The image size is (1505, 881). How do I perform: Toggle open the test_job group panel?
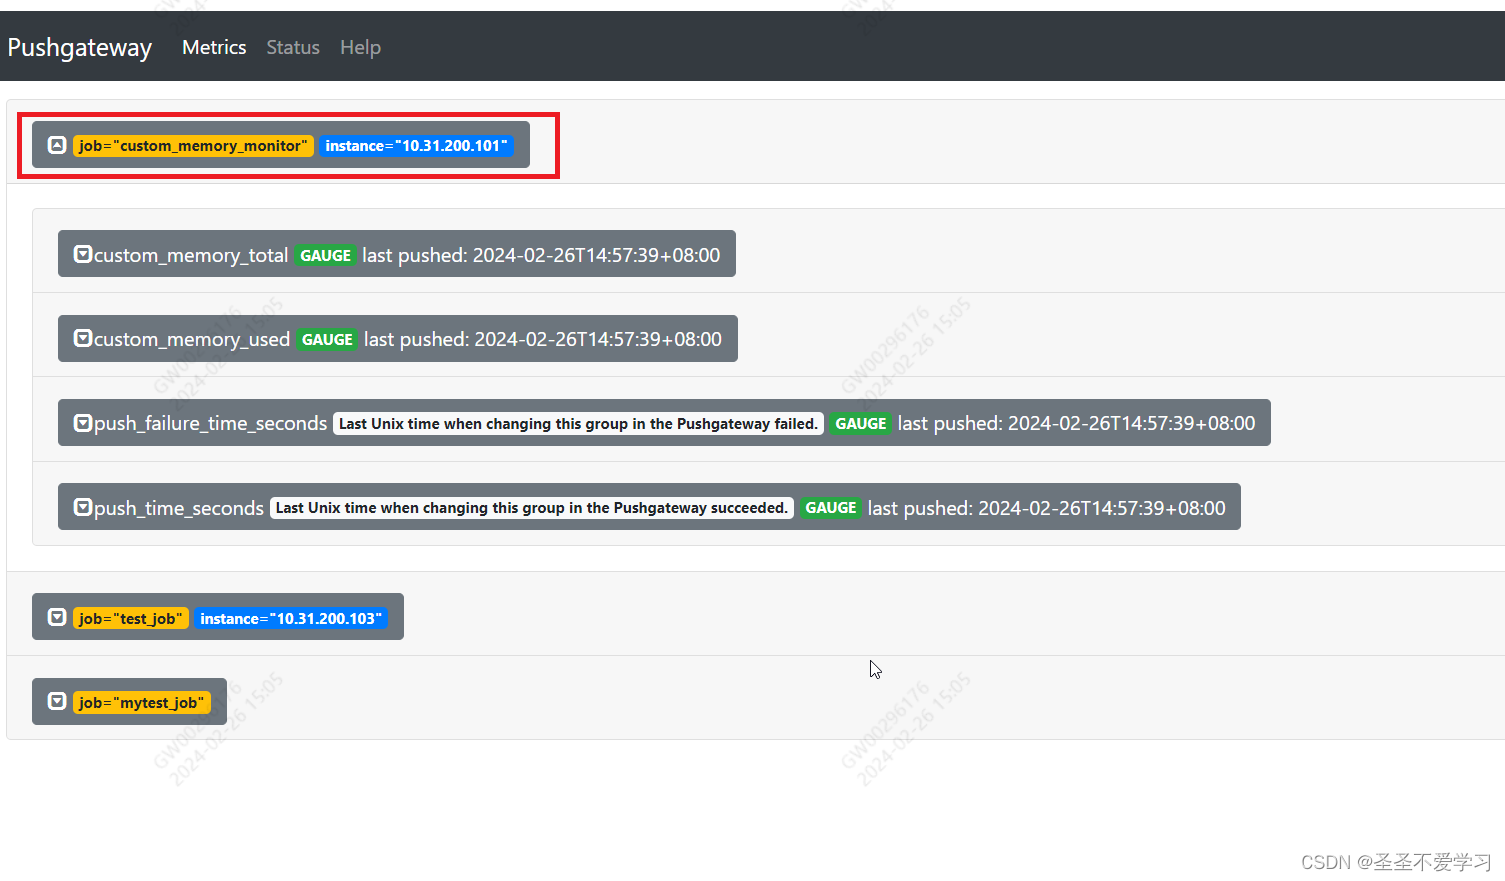pos(57,617)
